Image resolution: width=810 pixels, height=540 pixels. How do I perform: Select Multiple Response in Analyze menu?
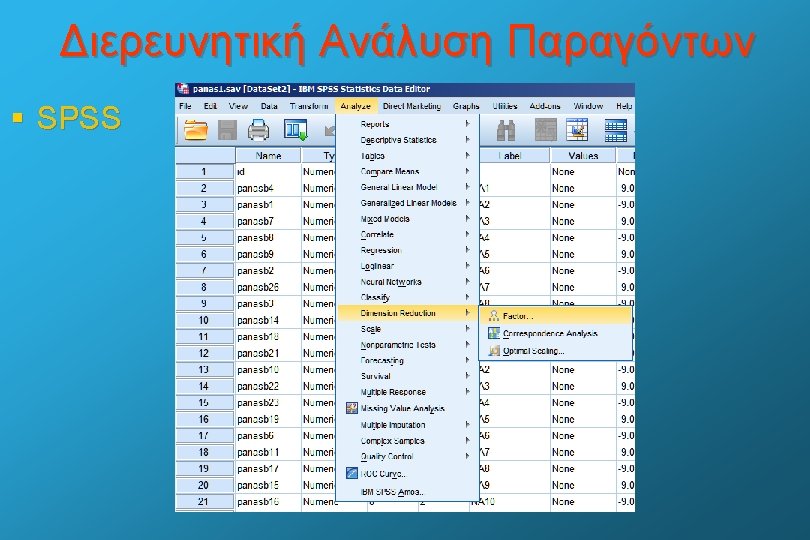407,392
